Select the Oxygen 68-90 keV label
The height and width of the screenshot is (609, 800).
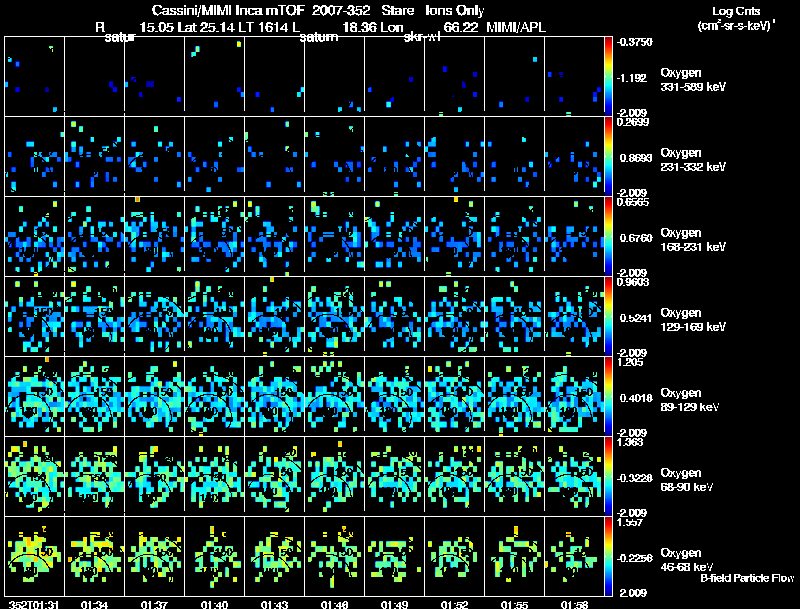[691, 479]
